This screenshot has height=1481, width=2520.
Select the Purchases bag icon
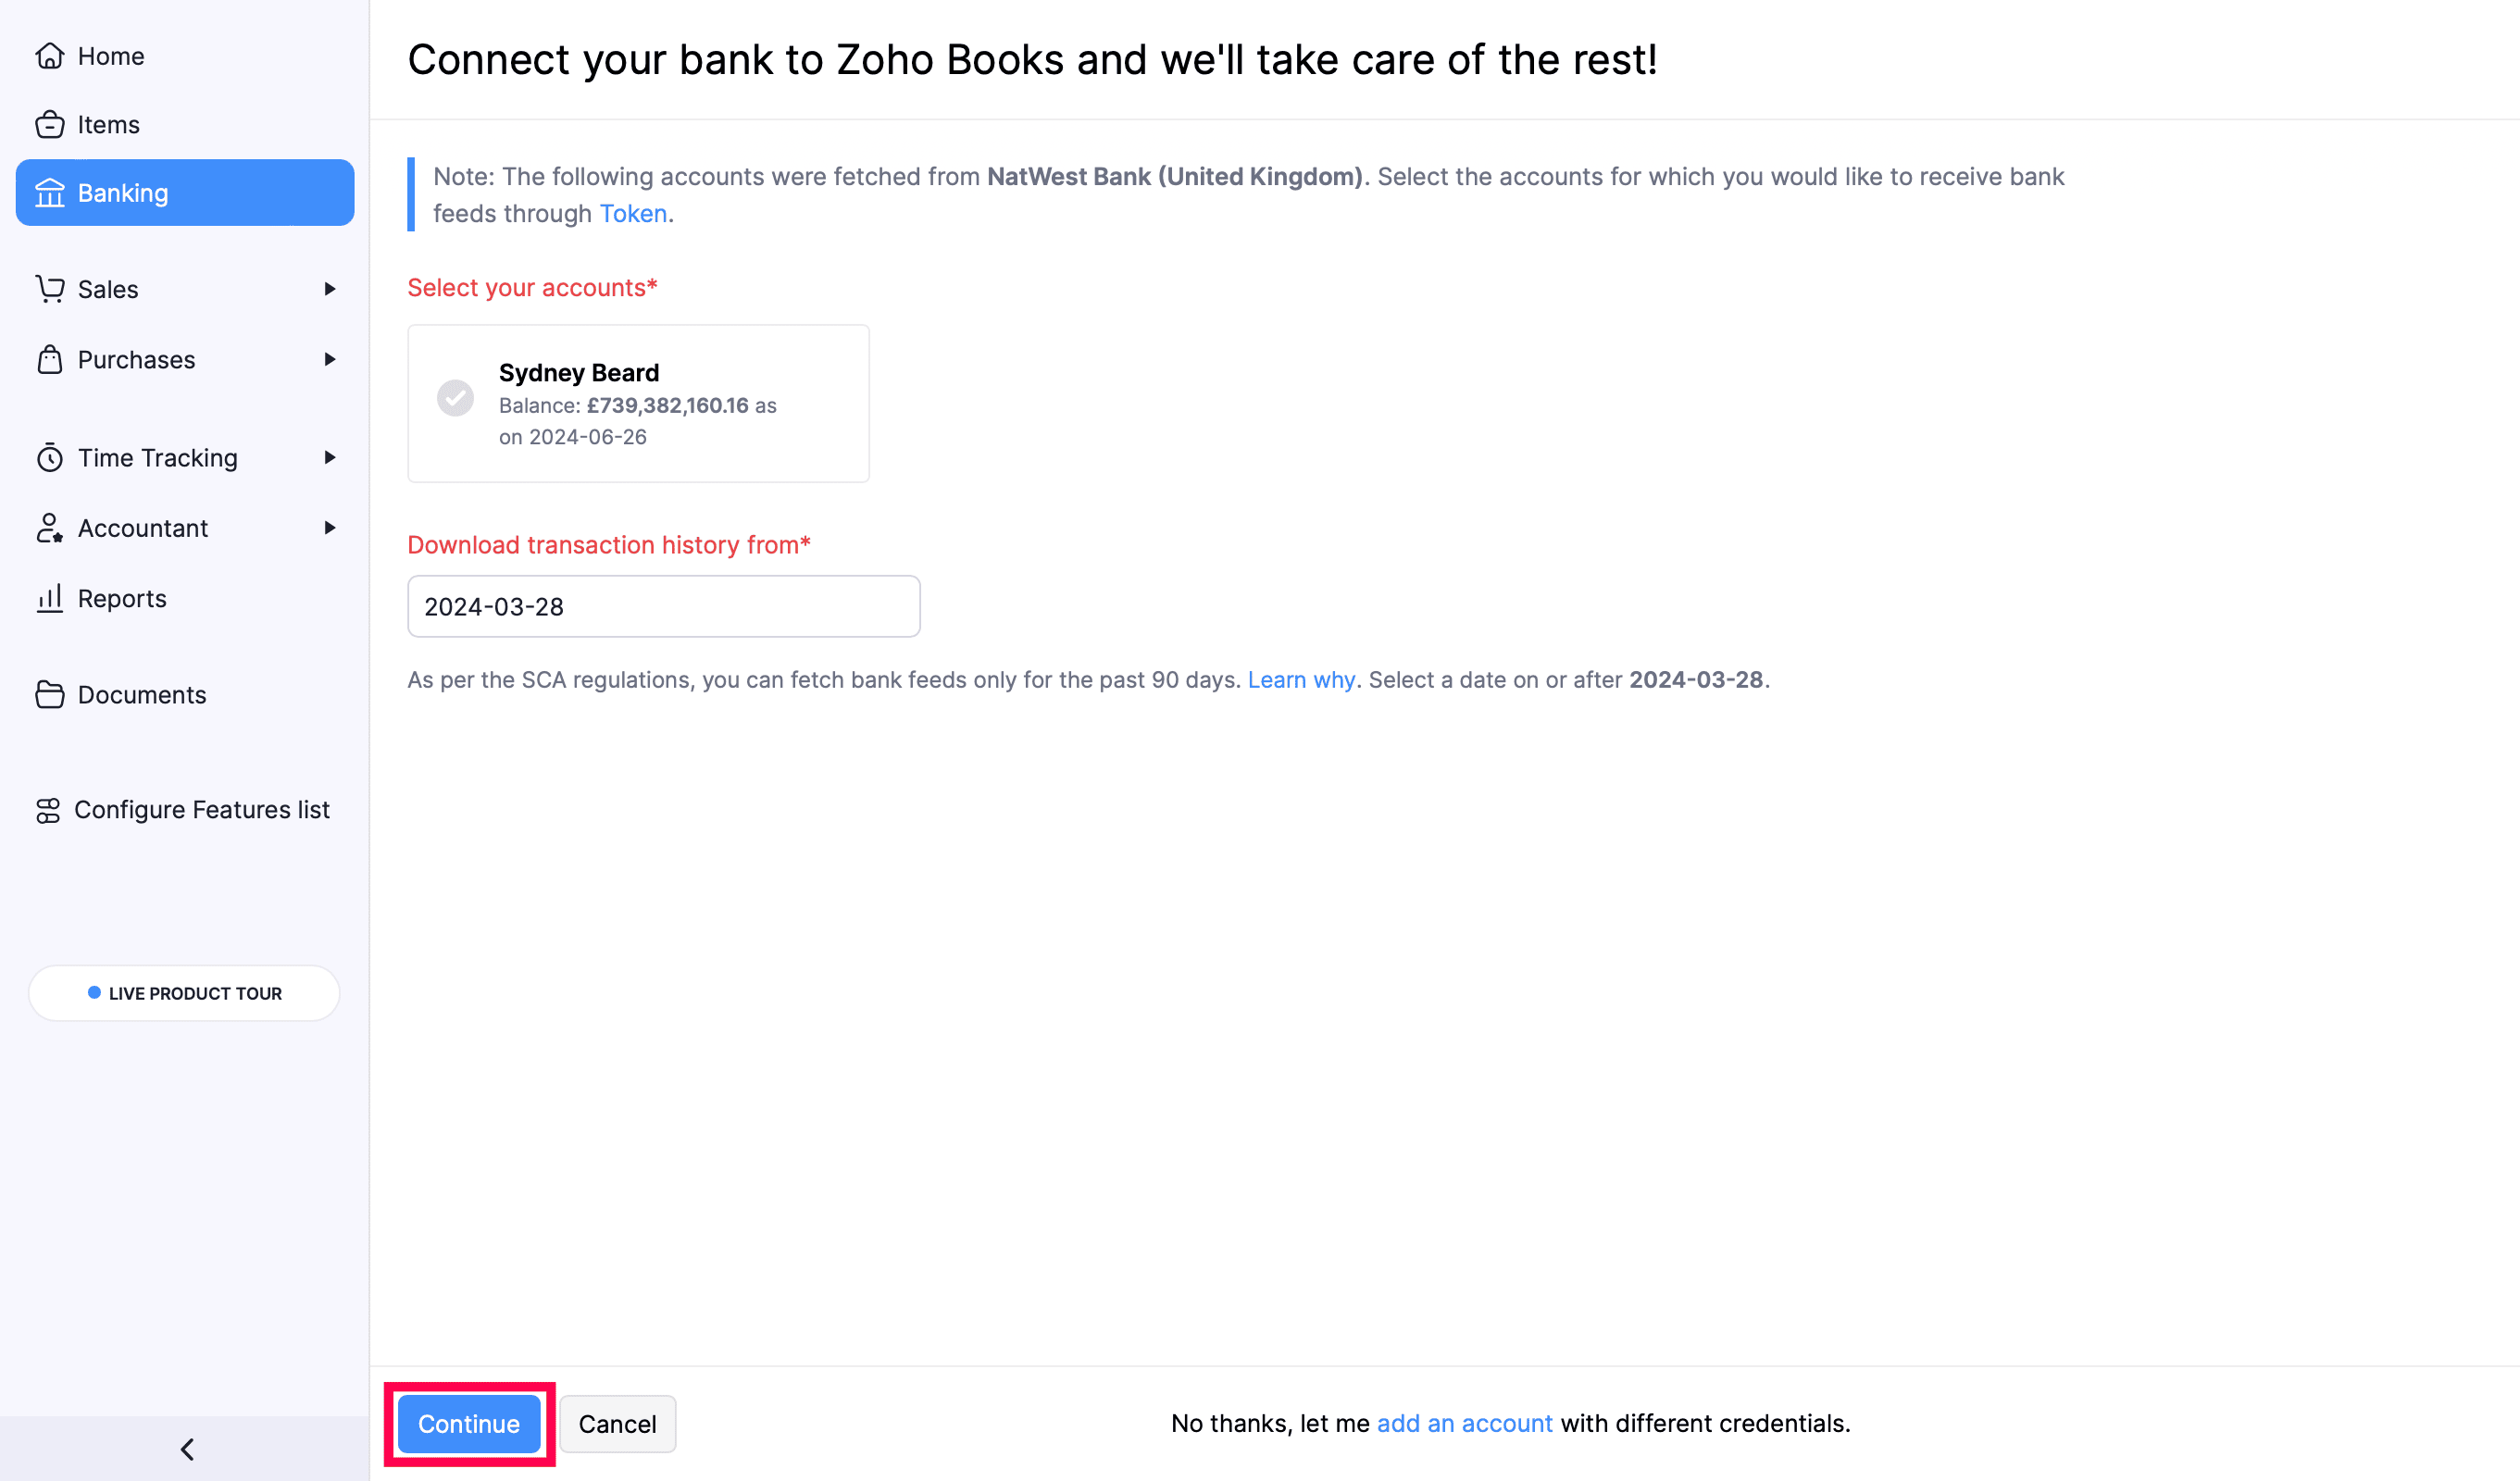[x=50, y=359]
